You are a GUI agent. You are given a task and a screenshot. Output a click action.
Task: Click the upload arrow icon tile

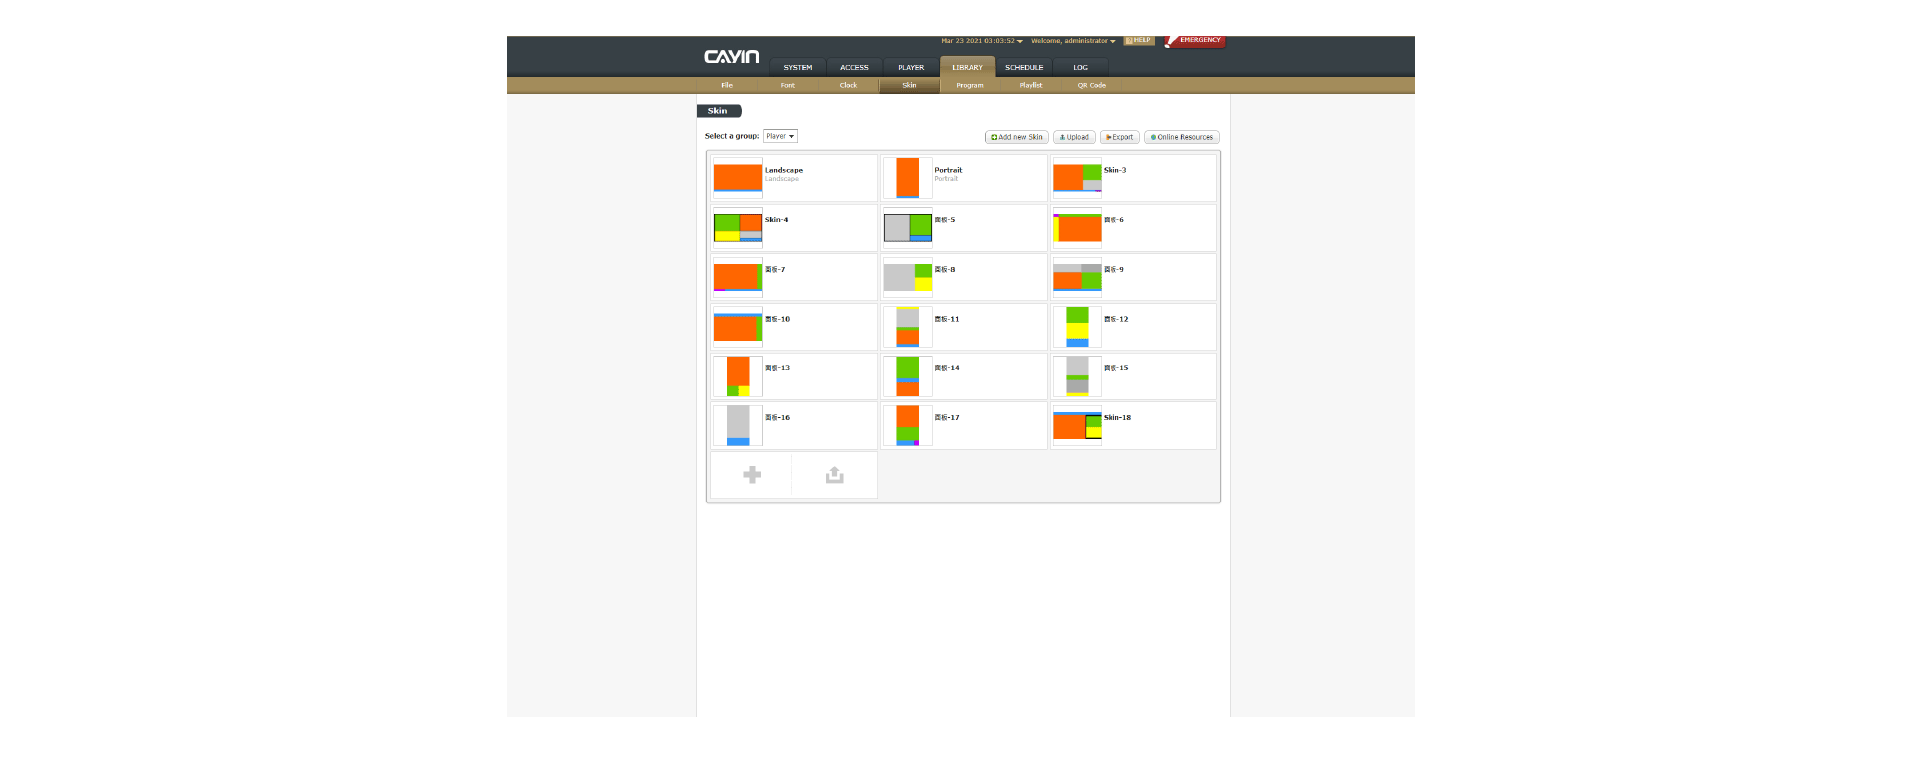[834, 475]
